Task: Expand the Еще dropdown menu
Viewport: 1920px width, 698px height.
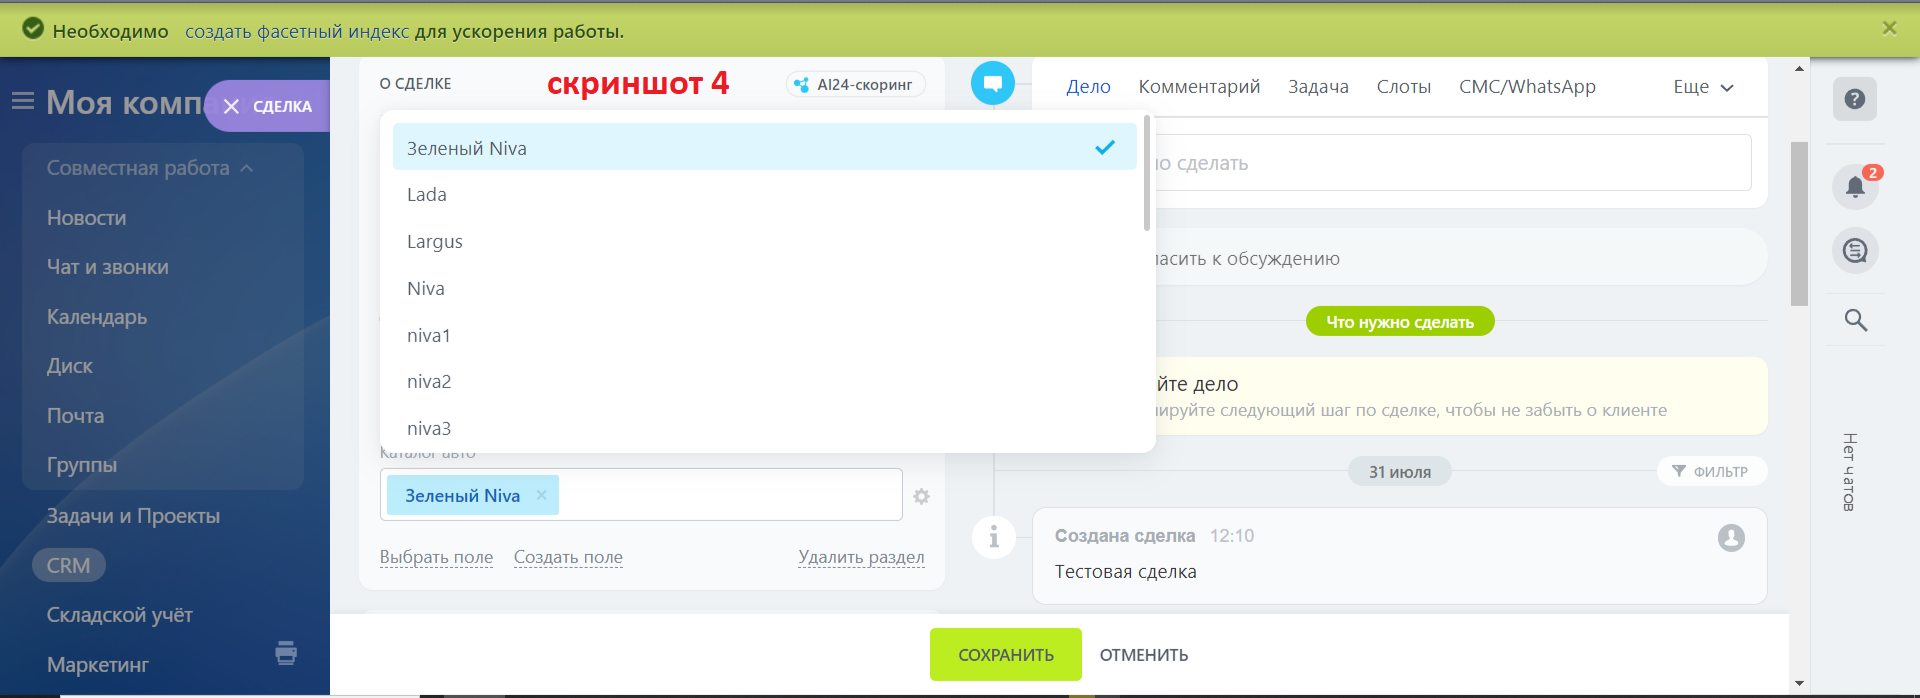Action: (1702, 87)
